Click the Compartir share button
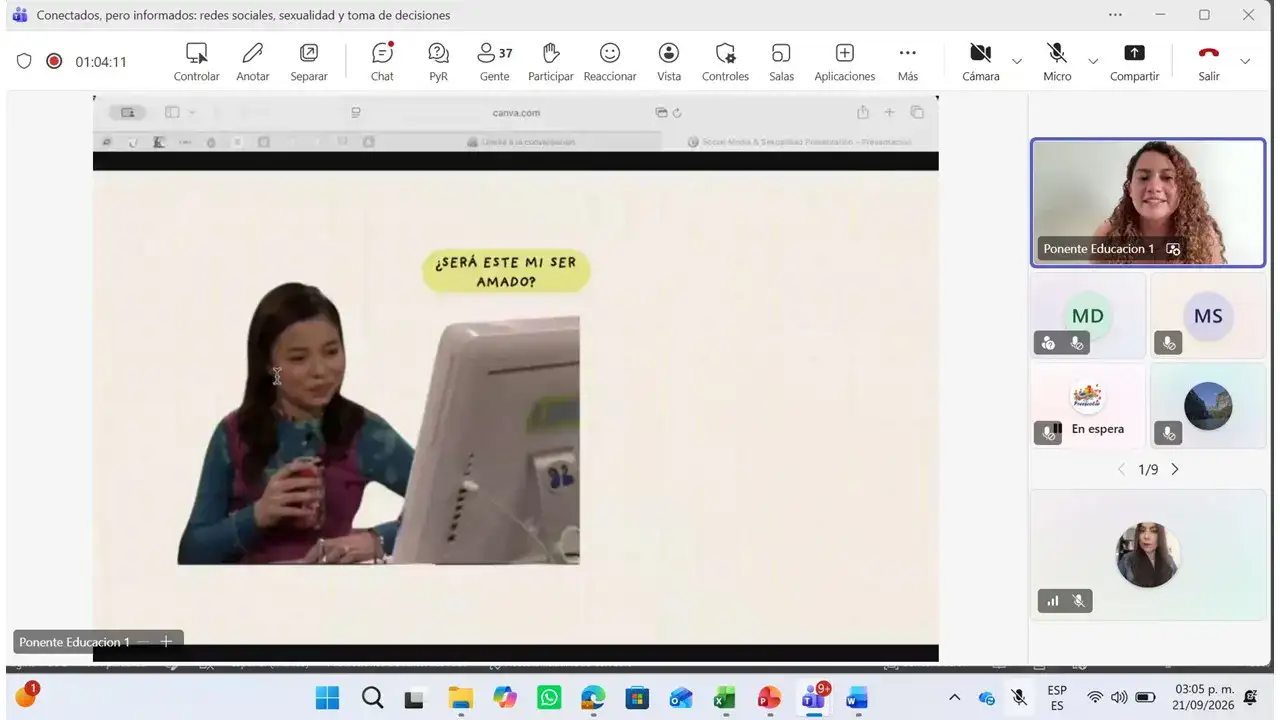This screenshot has height=720, width=1280. click(x=1134, y=62)
